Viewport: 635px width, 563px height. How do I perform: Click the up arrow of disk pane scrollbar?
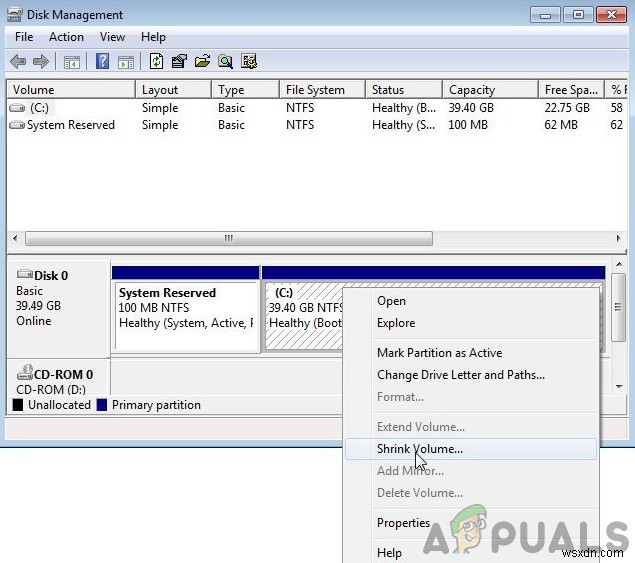point(619,264)
